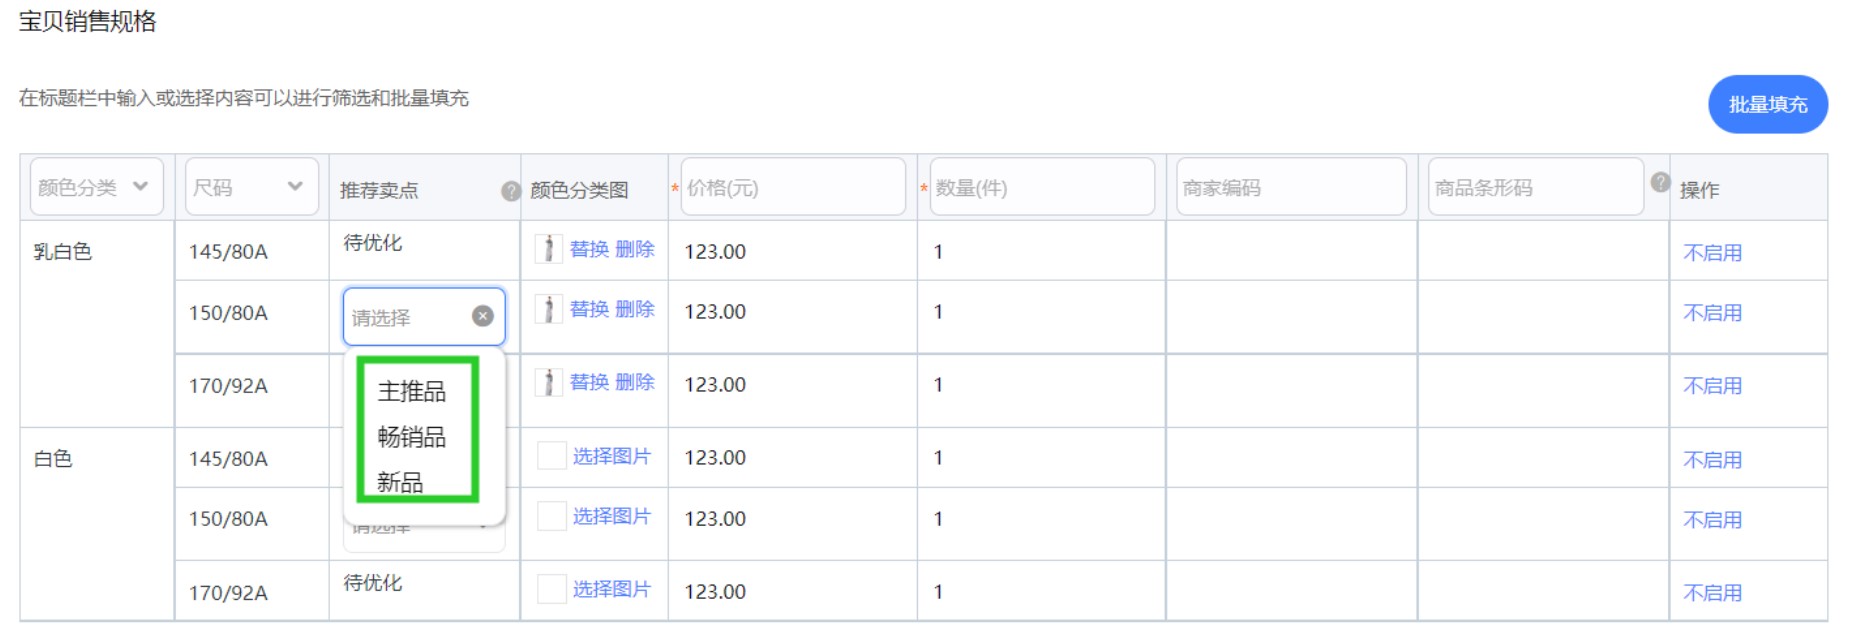Click 待优化 in 白色 170/92A row
Image resolution: width=1852 pixels, height=636 pixels.
point(373,583)
